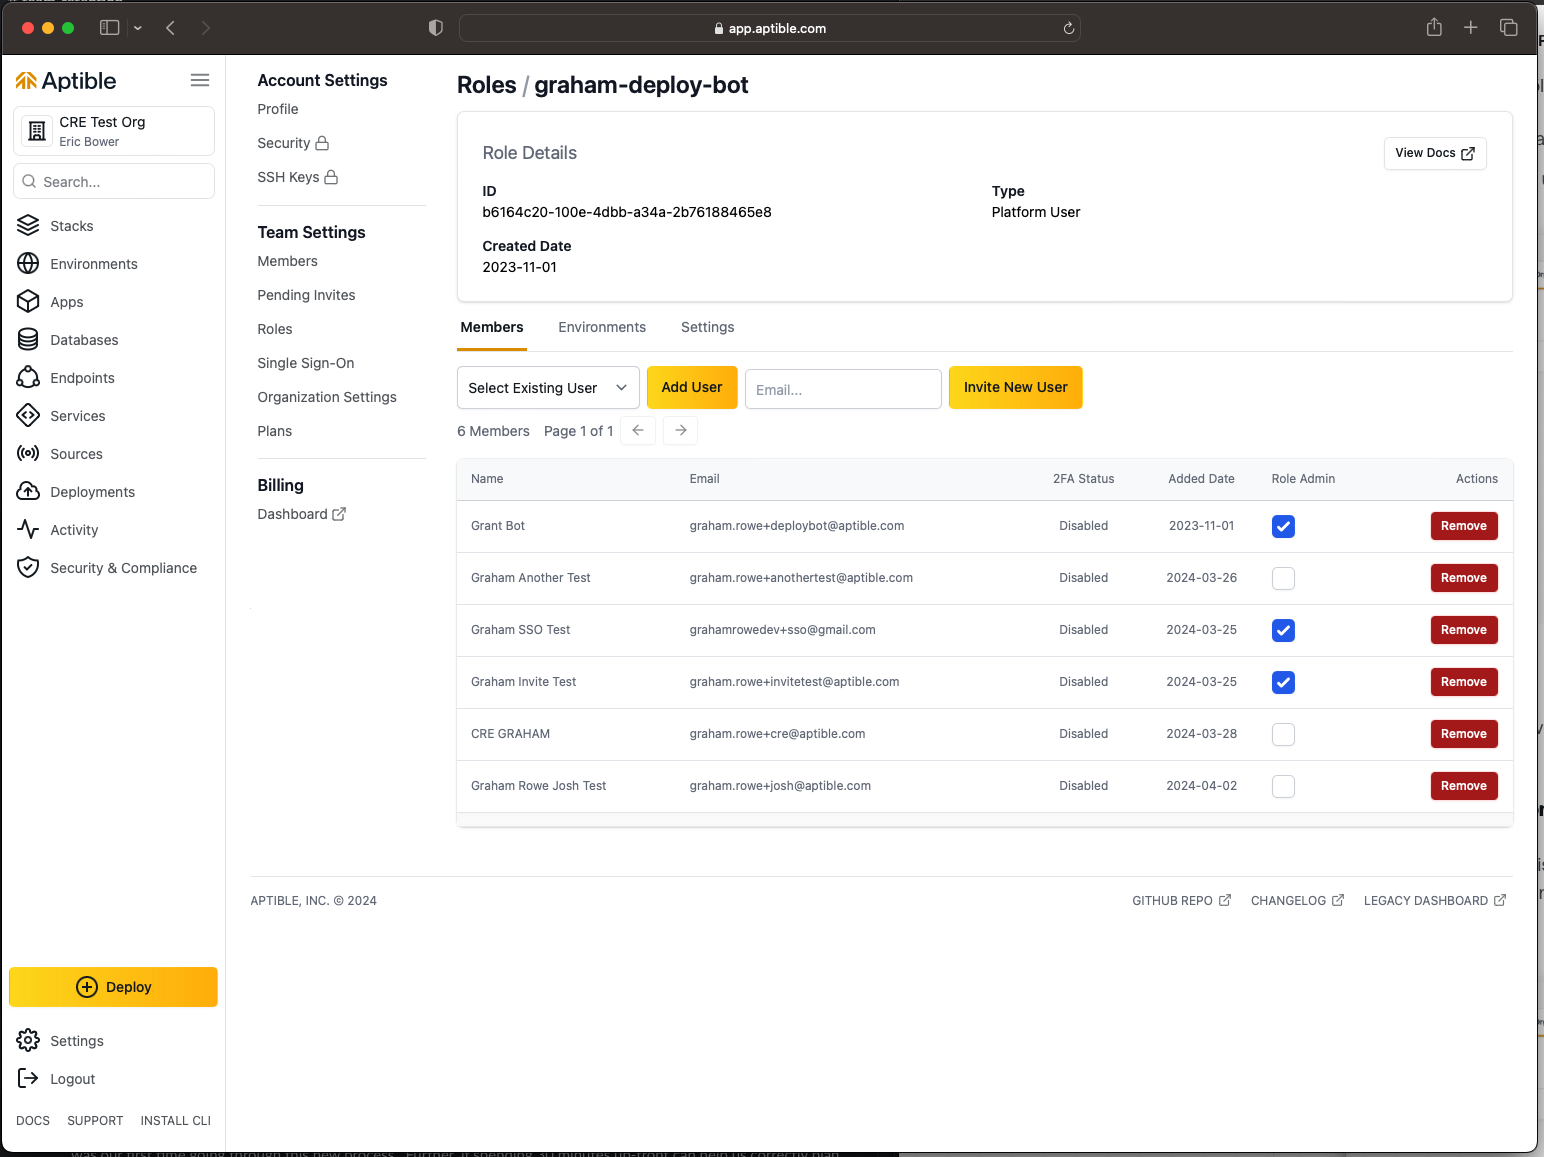Open LEGACY DASHBOARD footer link

click(x=1434, y=901)
